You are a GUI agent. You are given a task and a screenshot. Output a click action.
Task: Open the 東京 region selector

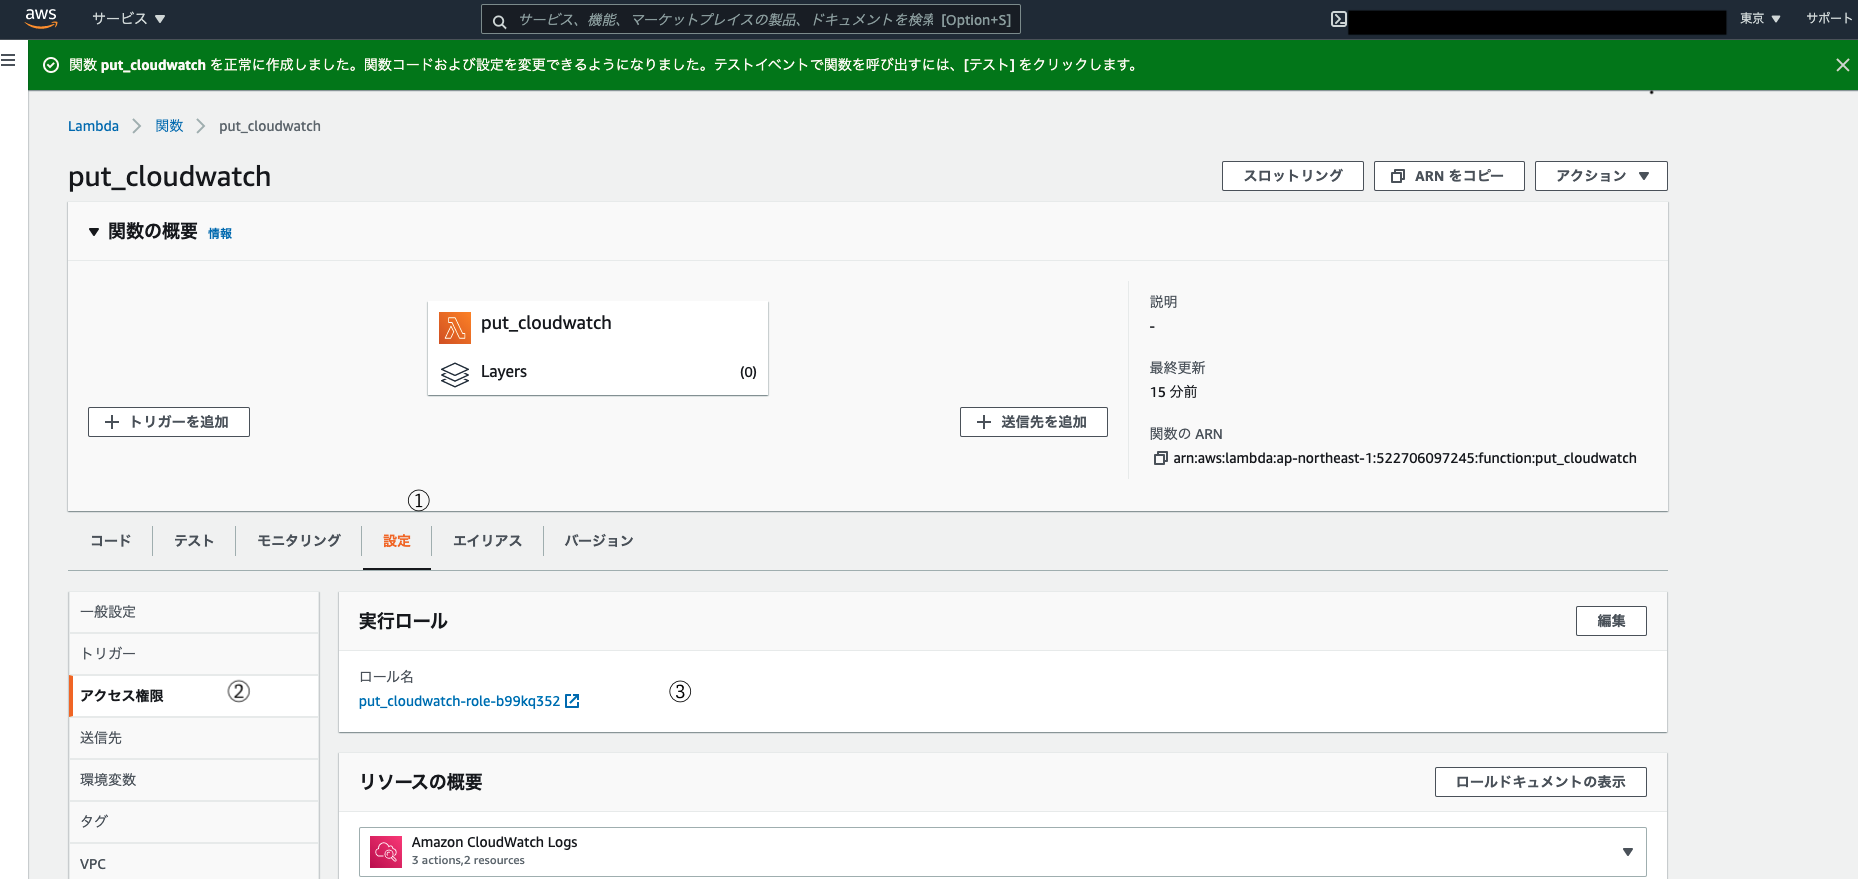click(x=1760, y=19)
